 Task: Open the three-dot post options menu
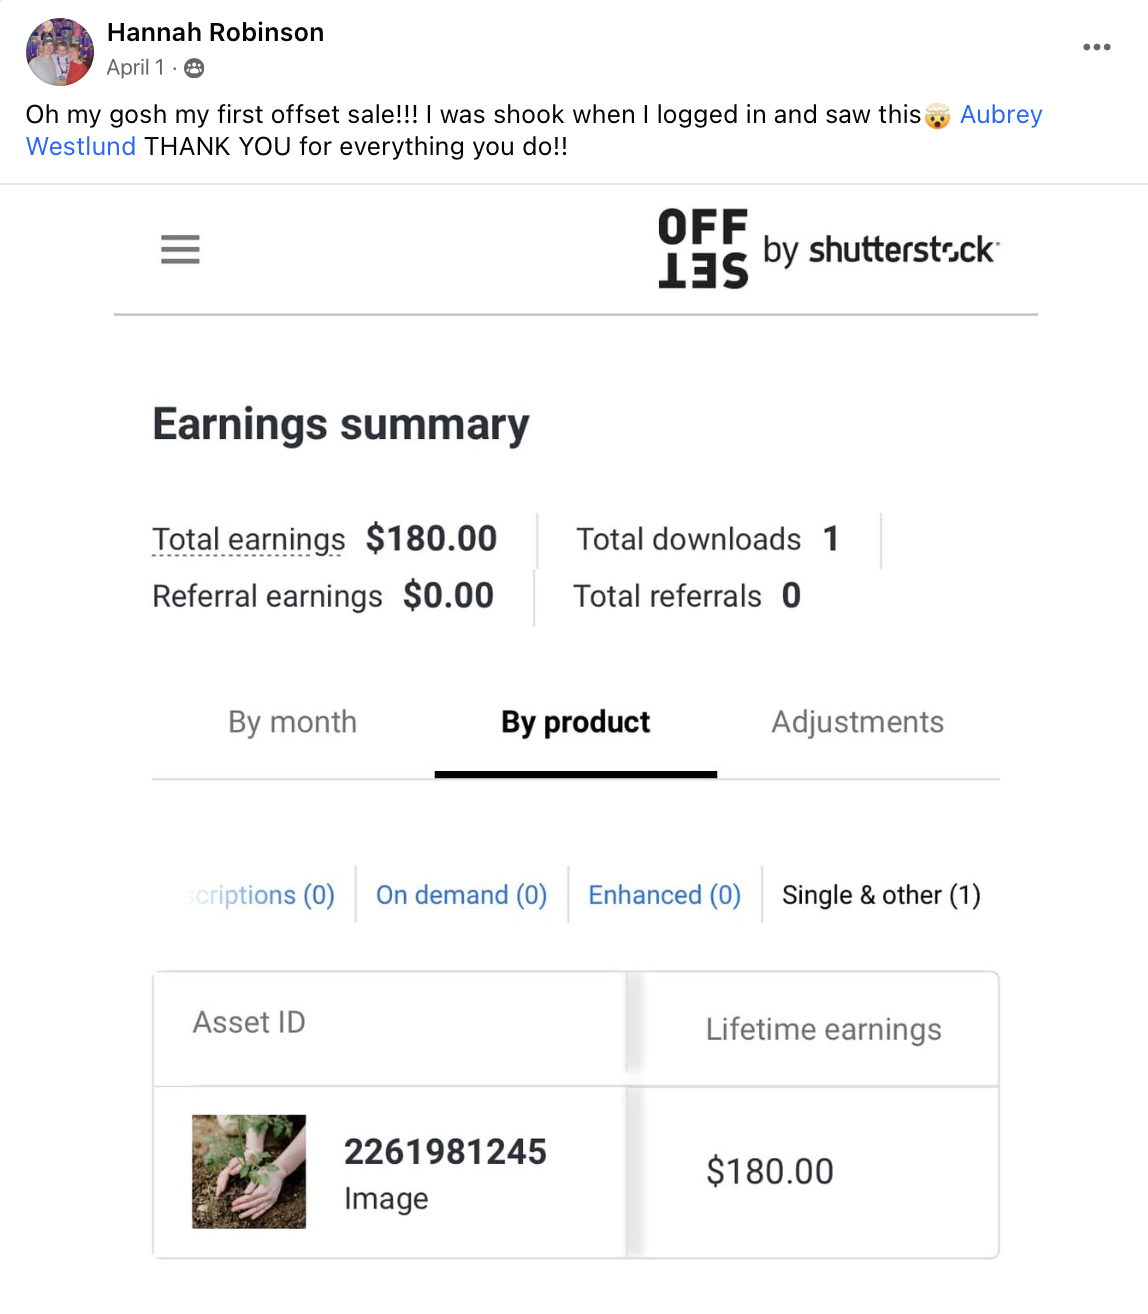[x=1096, y=47]
